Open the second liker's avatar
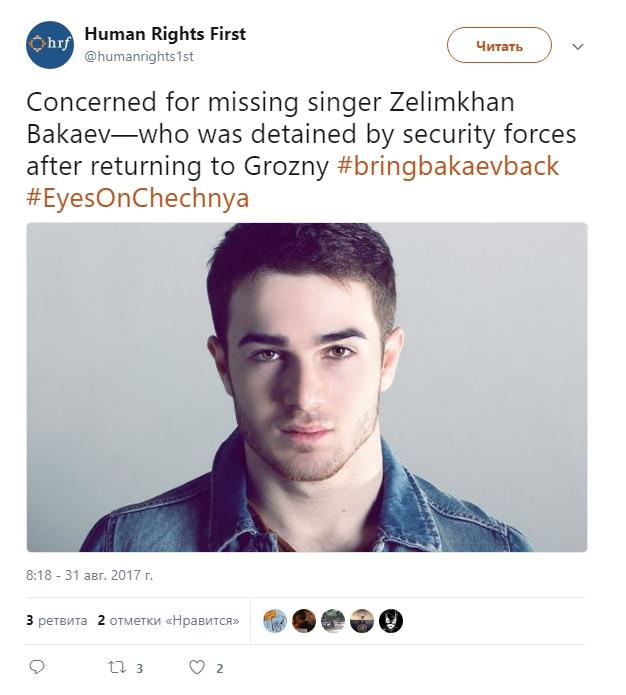626x695 pixels. point(304,621)
